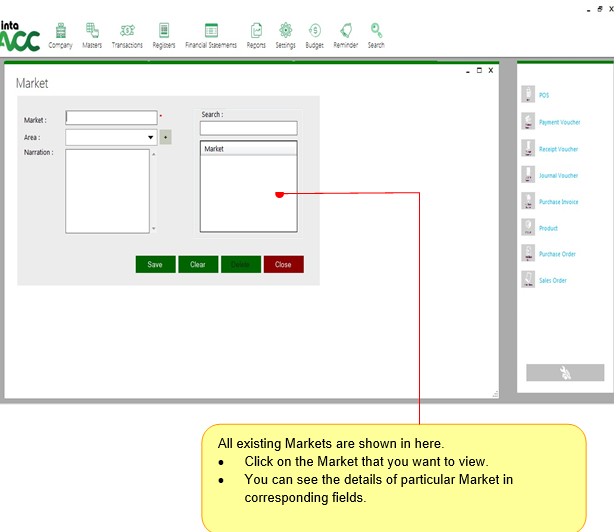Click the add Area plus button
614x532 pixels.
click(166, 137)
